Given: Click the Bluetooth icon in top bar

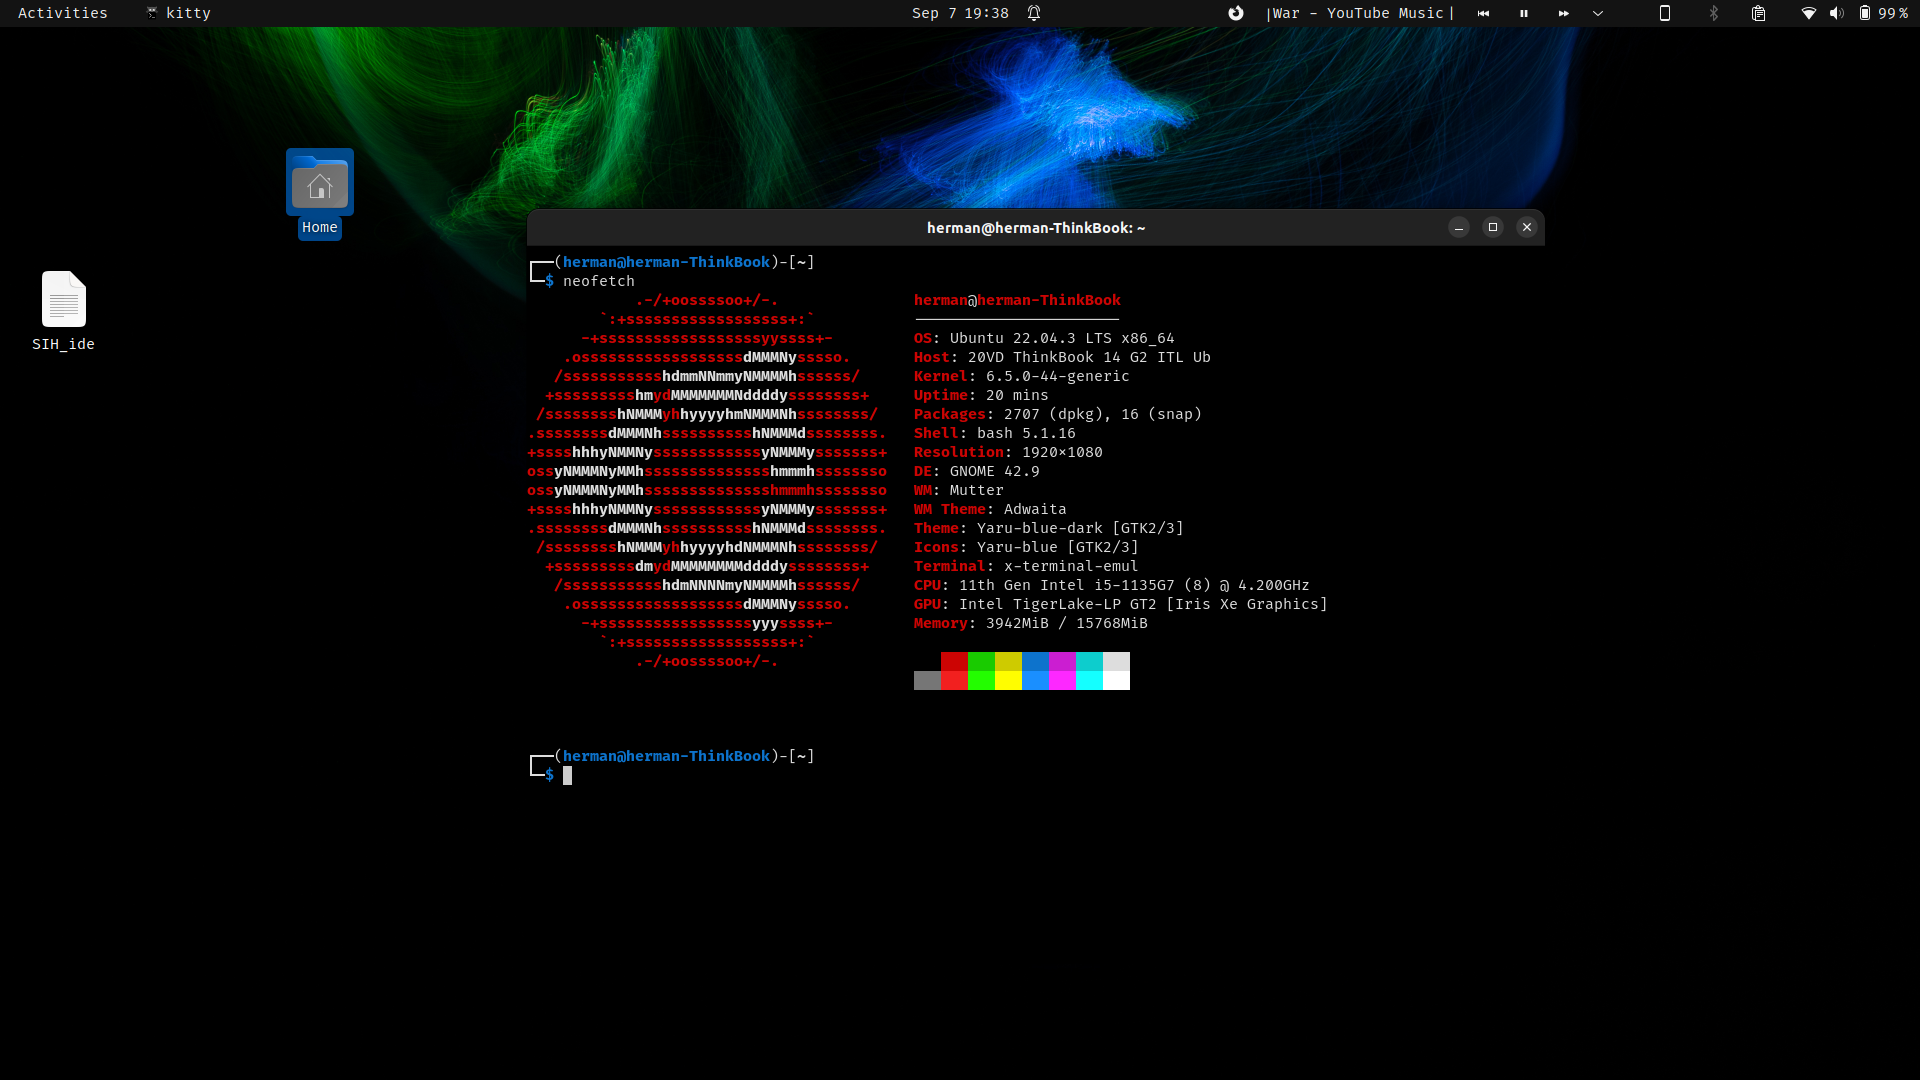Looking at the screenshot, I should (1714, 13).
